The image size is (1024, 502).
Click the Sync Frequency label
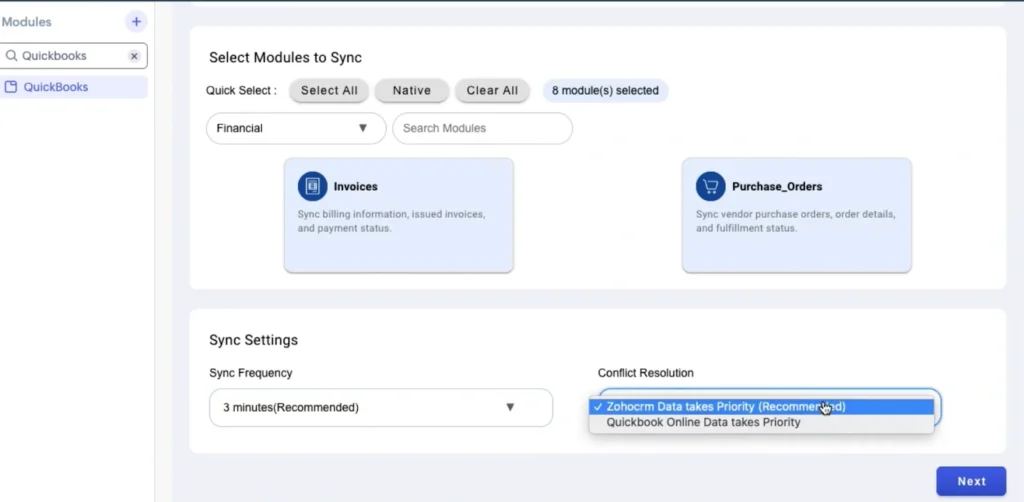[x=251, y=373]
